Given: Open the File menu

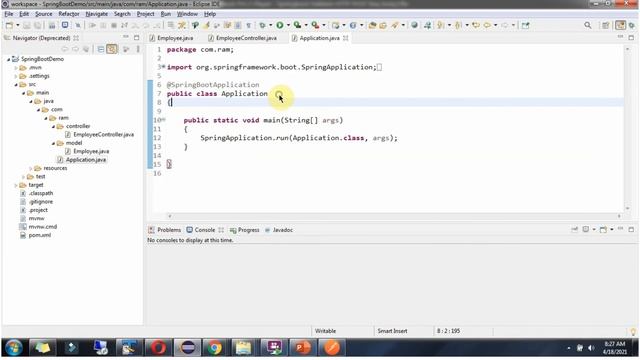Looking at the screenshot, I should pos(9,14).
